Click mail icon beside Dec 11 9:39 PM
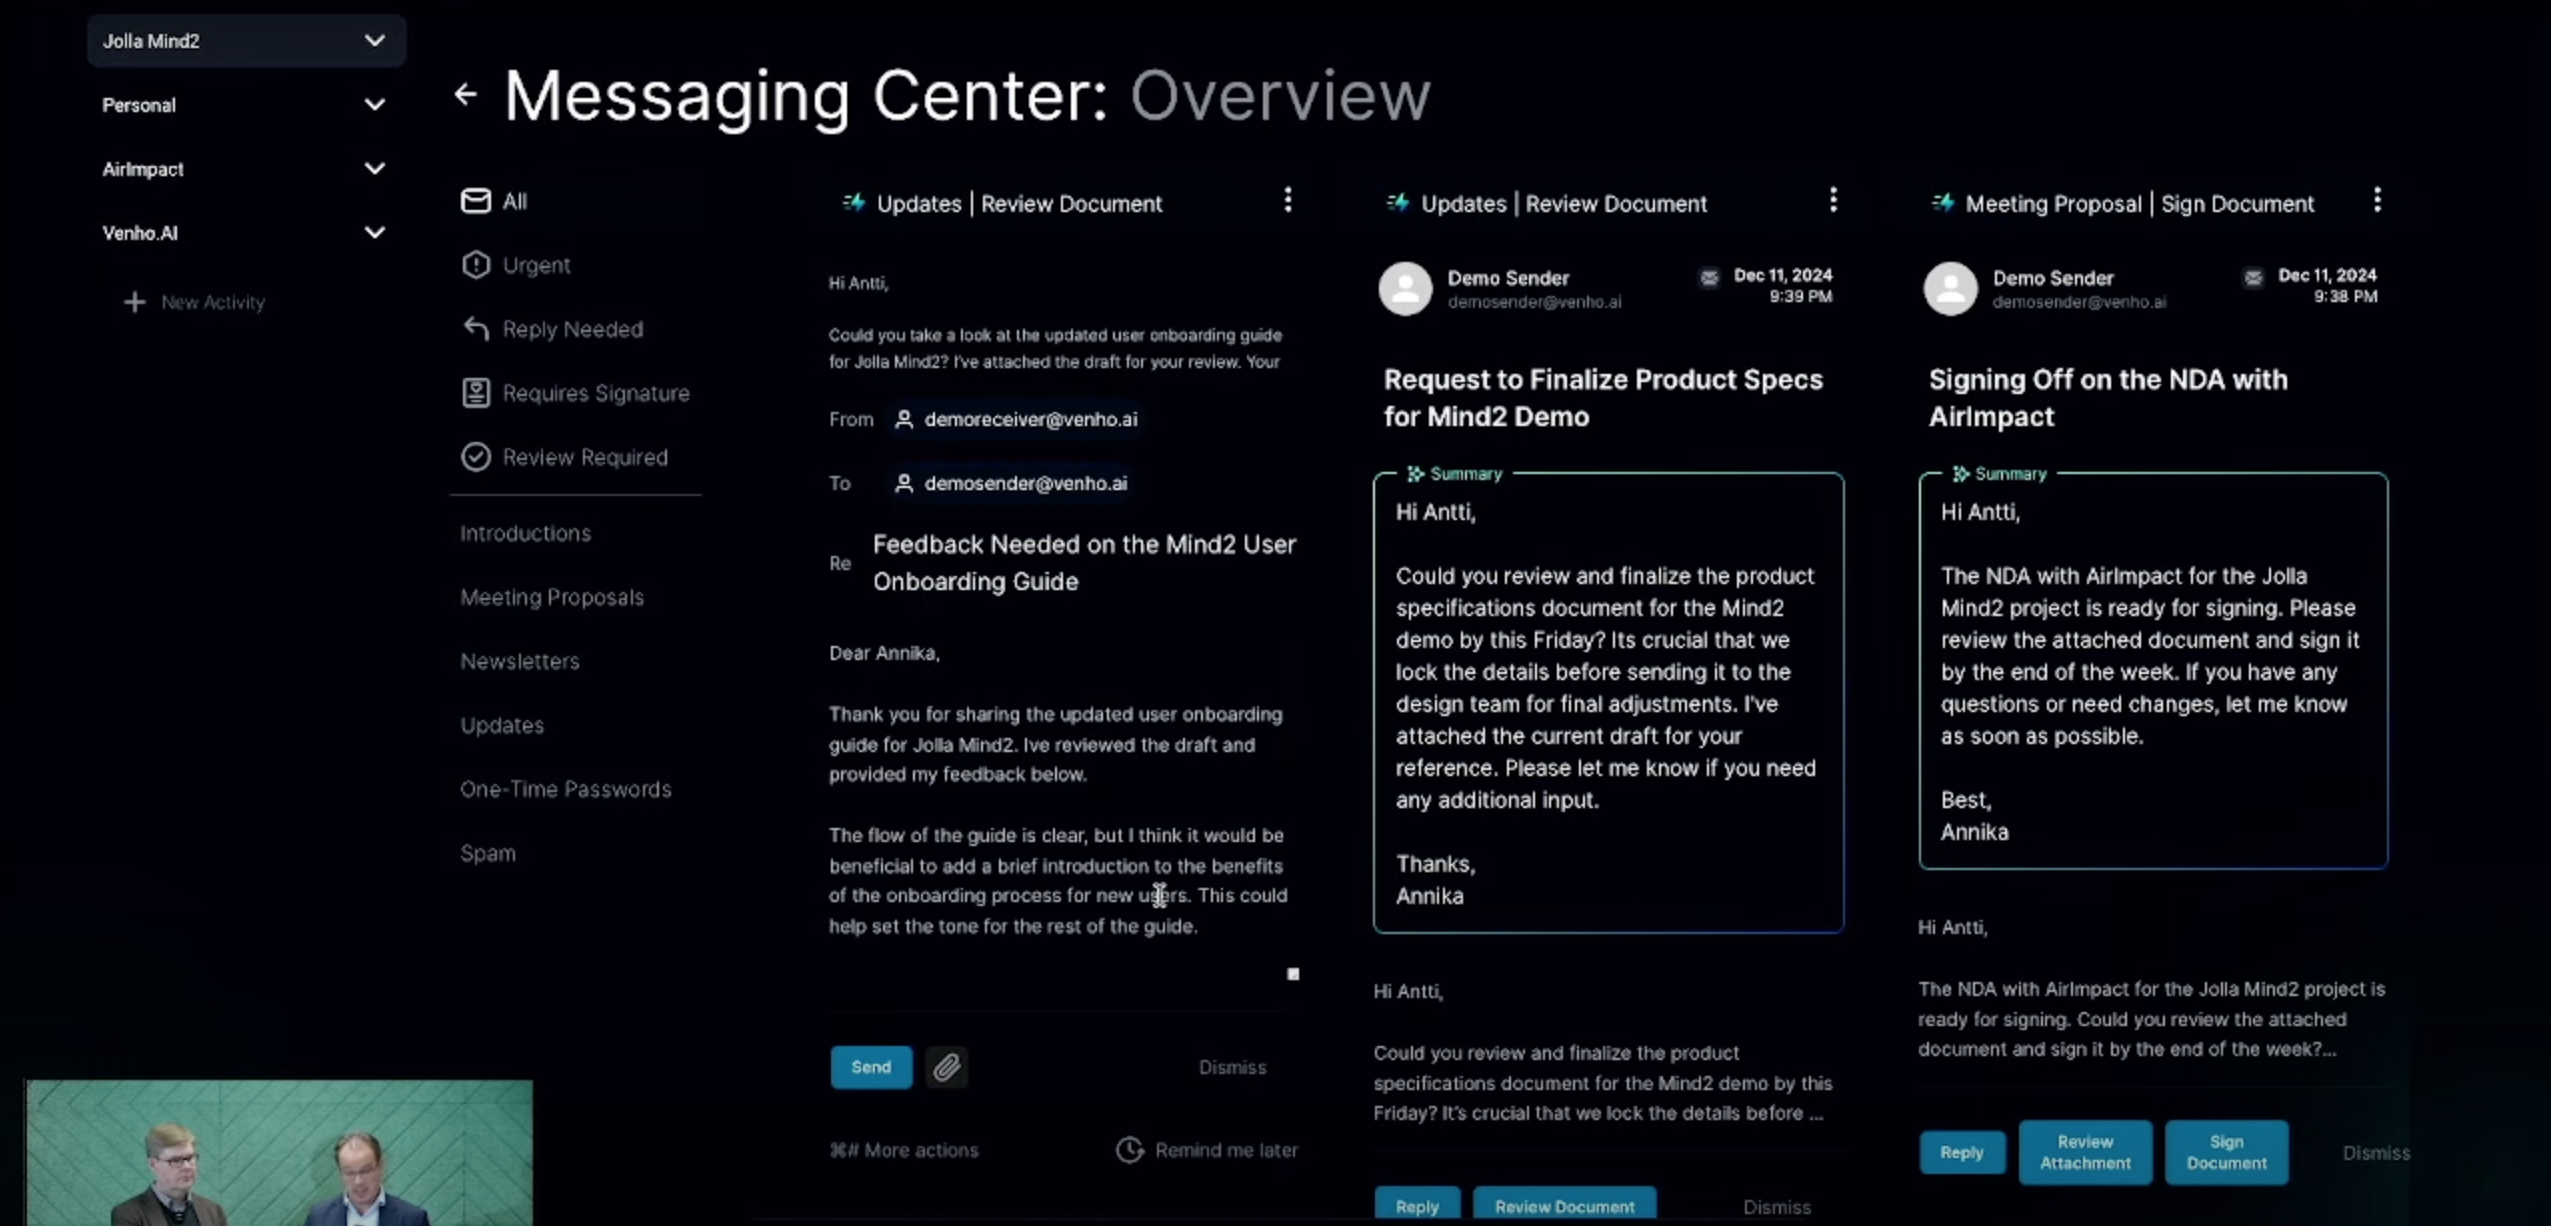 1709,277
